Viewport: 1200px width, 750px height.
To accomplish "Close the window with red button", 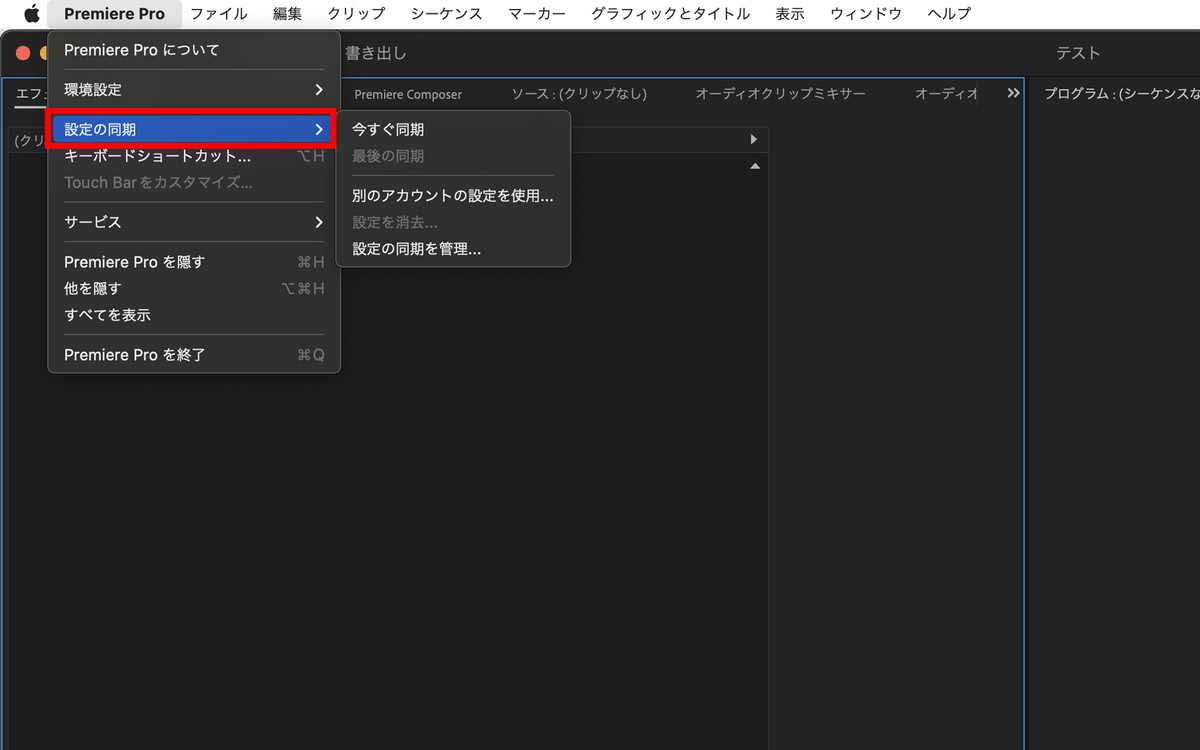I will [23, 53].
